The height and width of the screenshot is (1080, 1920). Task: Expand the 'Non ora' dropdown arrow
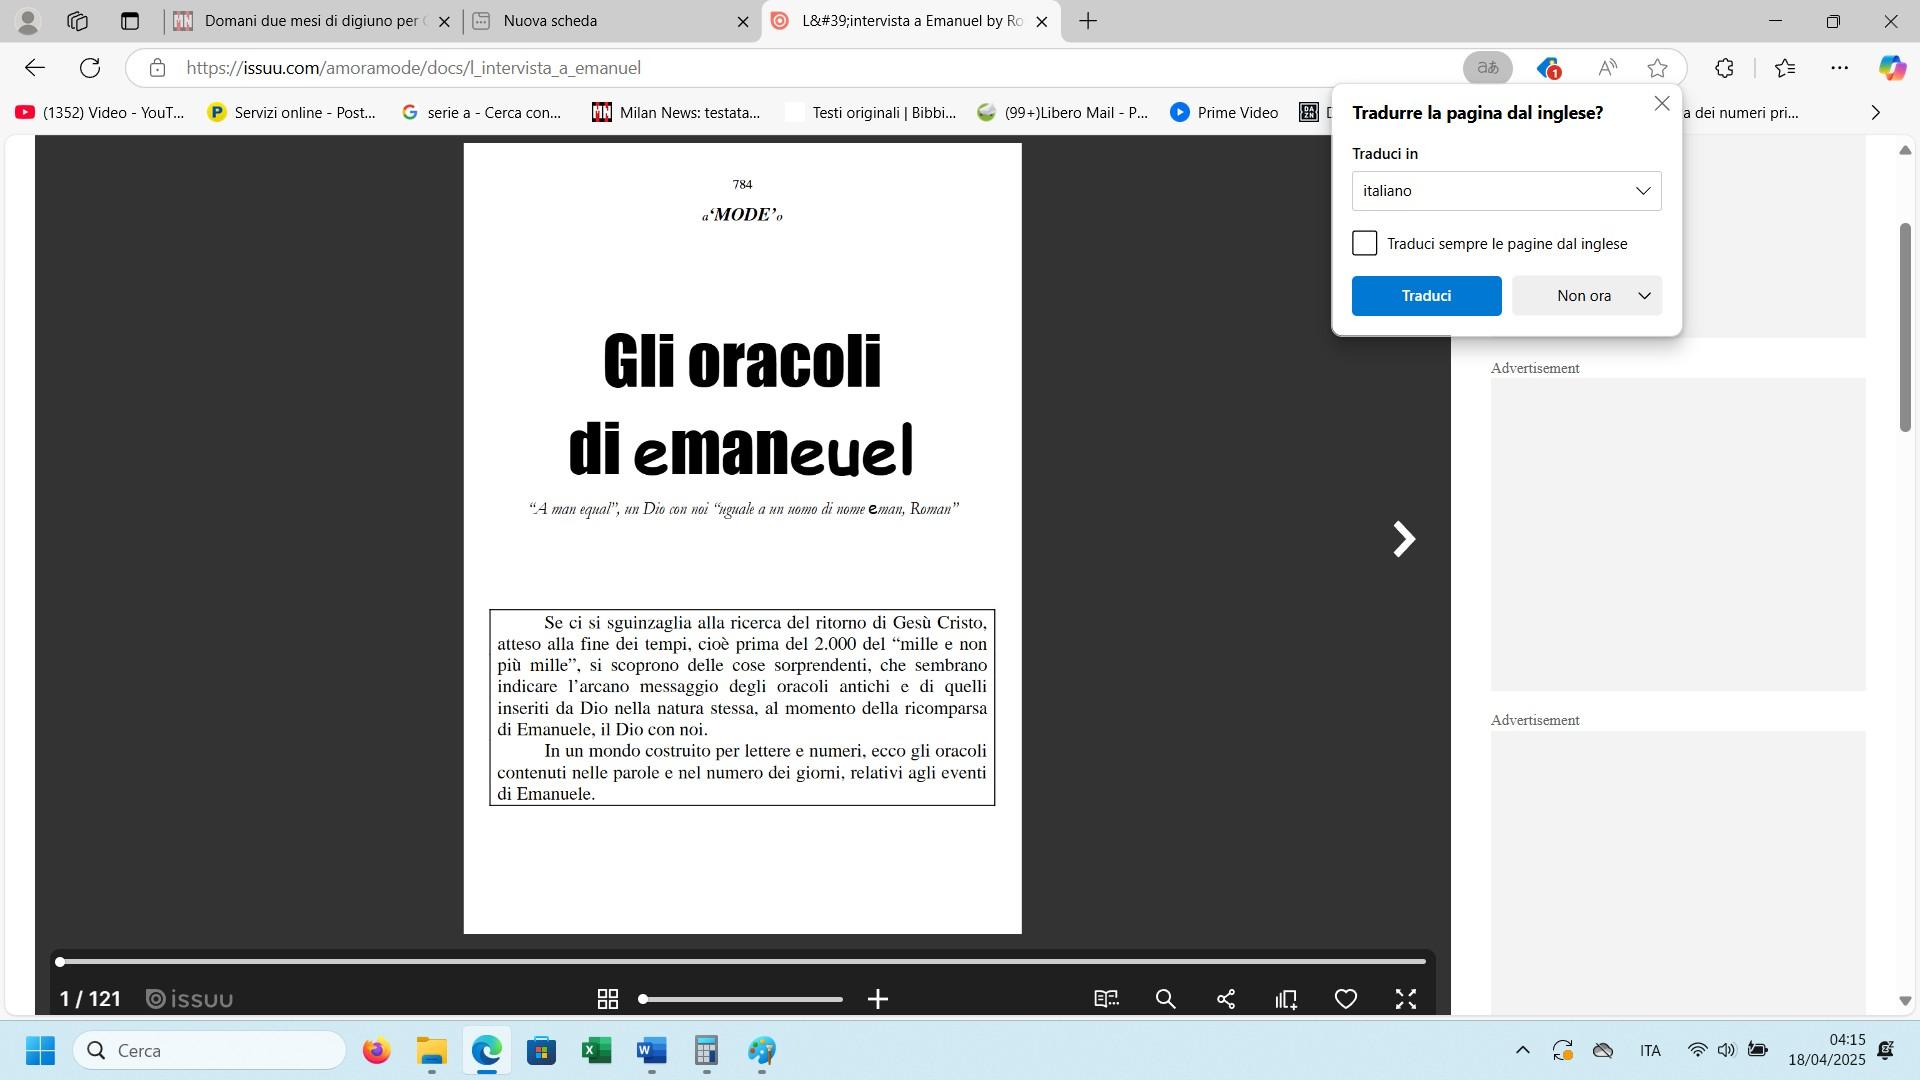[1644, 296]
